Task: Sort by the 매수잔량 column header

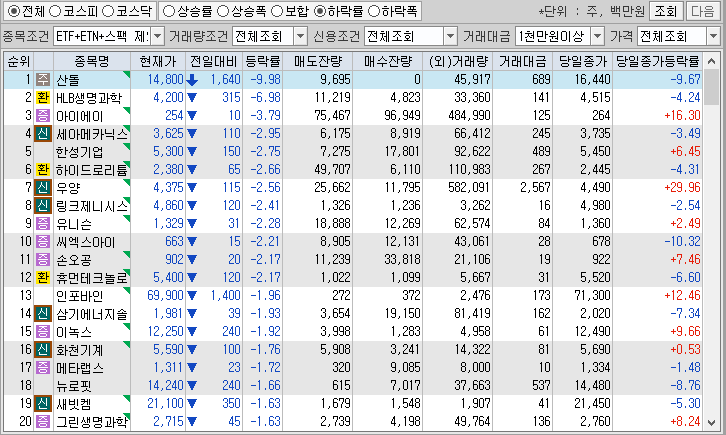Action: click(x=388, y=61)
